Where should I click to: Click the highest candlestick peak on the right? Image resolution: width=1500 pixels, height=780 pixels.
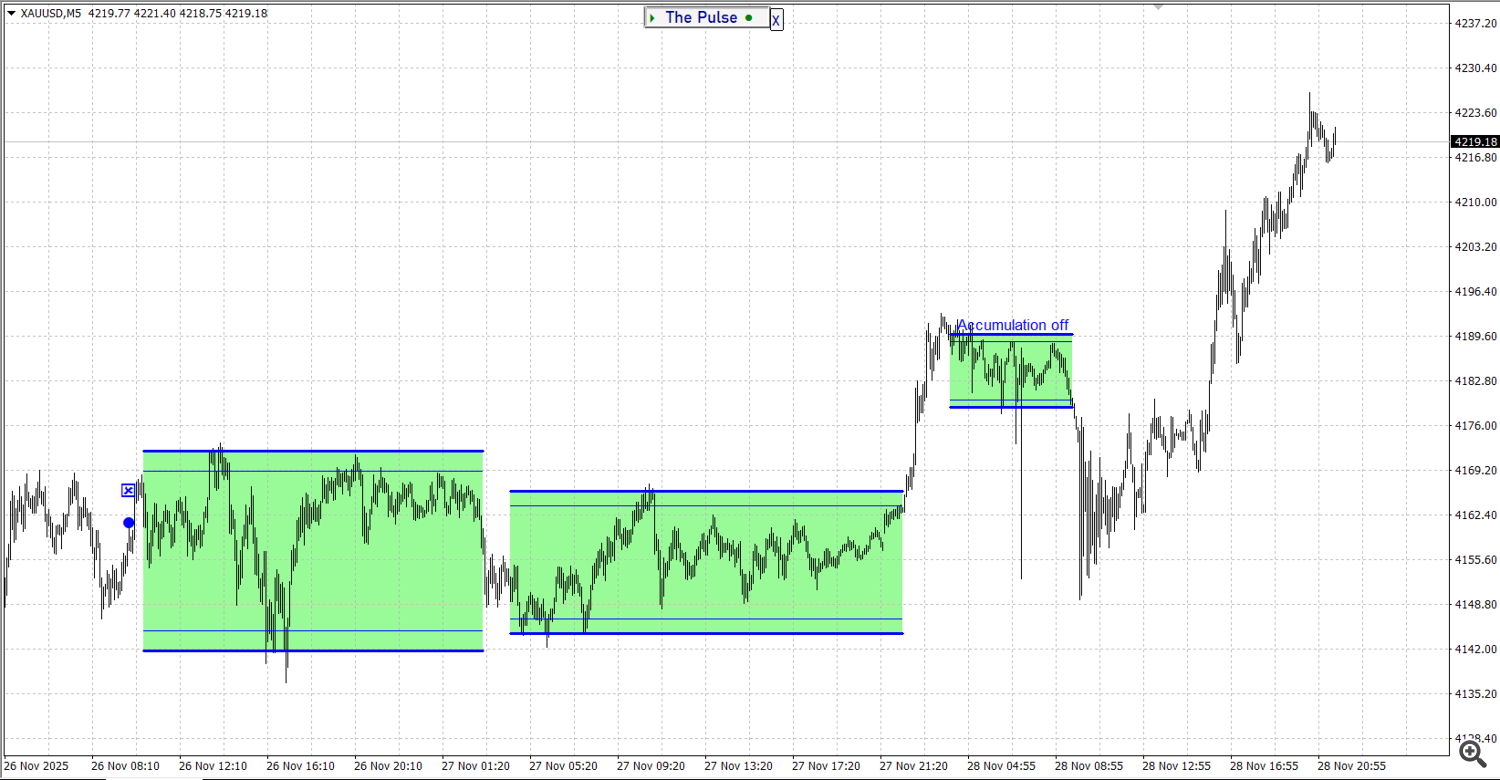pyautogui.click(x=1311, y=92)
